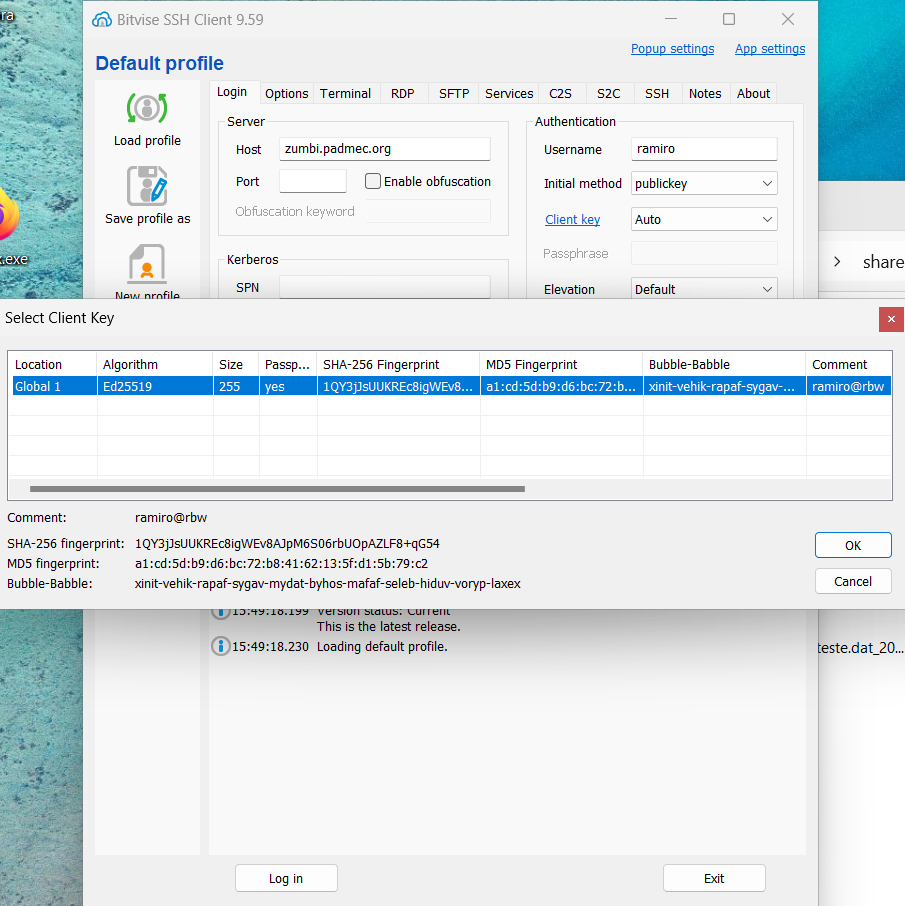Image resolution: width=905 pixels, height=906 pixels.
Task: Click the Firefox desktop icon
Action: [x=8, y=216]
